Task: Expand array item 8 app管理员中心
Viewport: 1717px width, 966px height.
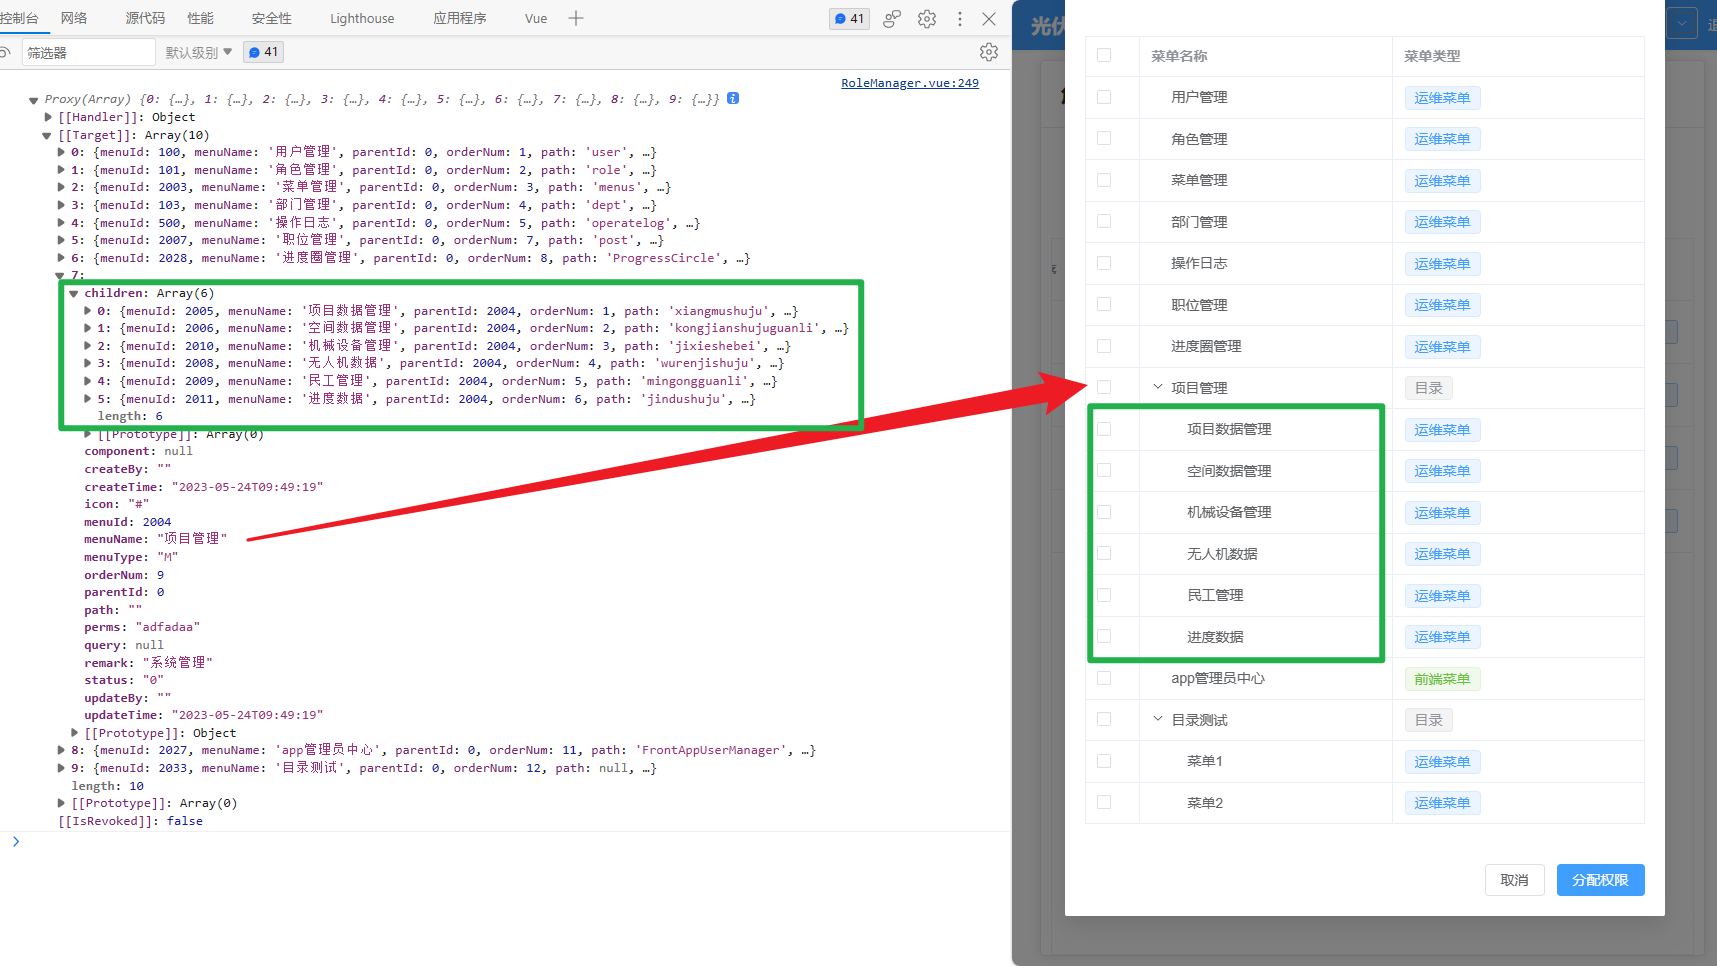Action: click(61, 750)
